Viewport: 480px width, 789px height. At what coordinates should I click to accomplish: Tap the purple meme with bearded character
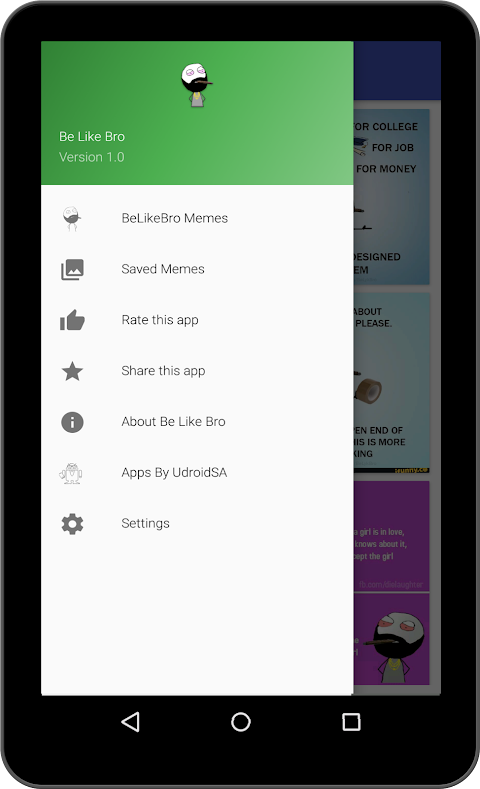391,639
